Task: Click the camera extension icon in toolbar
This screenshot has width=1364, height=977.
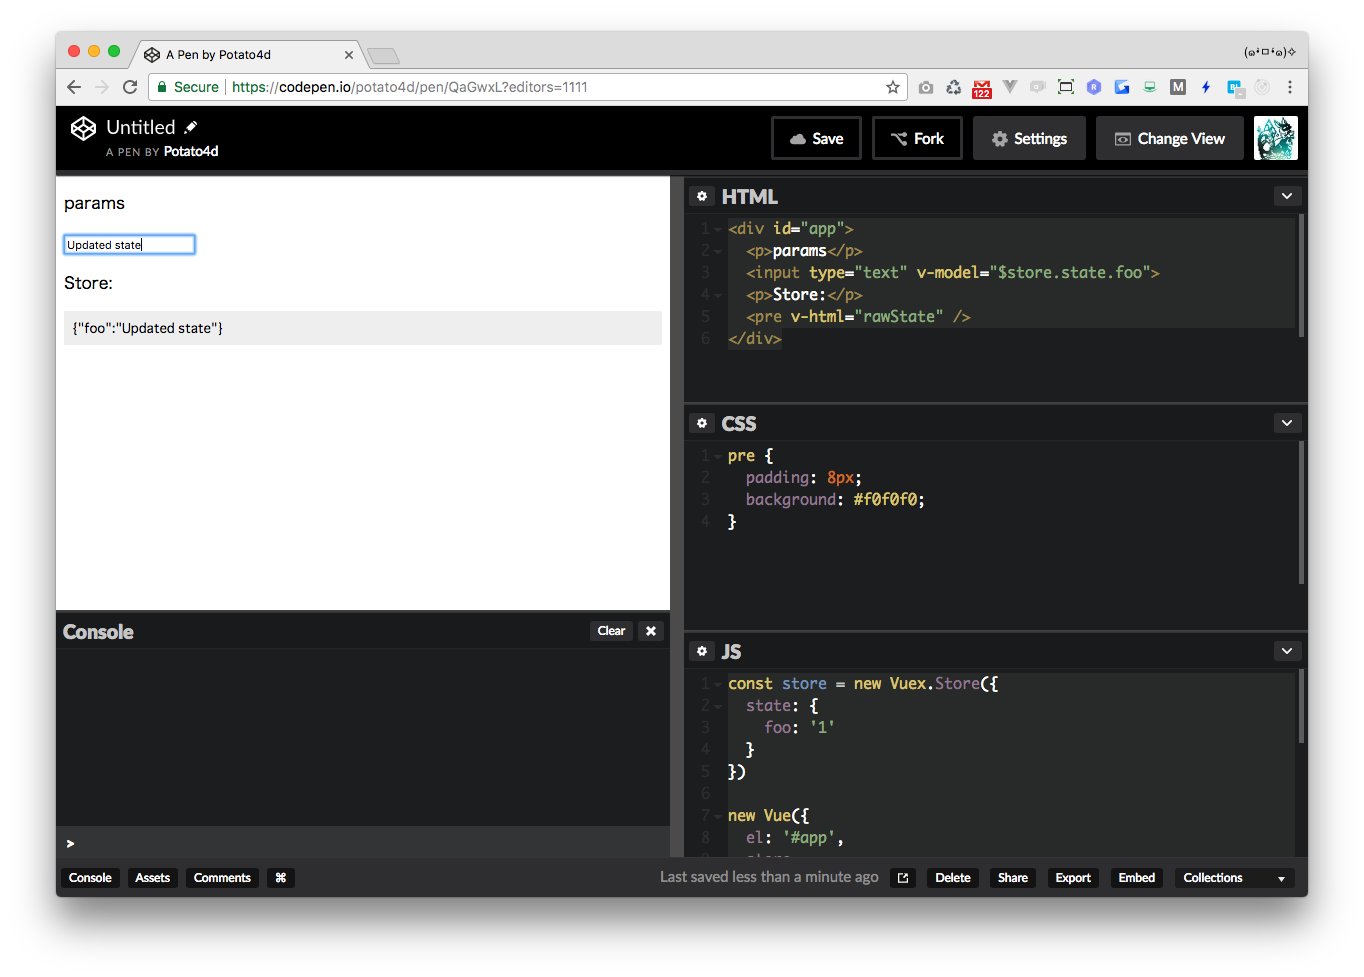Action: click(x=926, y=87)
